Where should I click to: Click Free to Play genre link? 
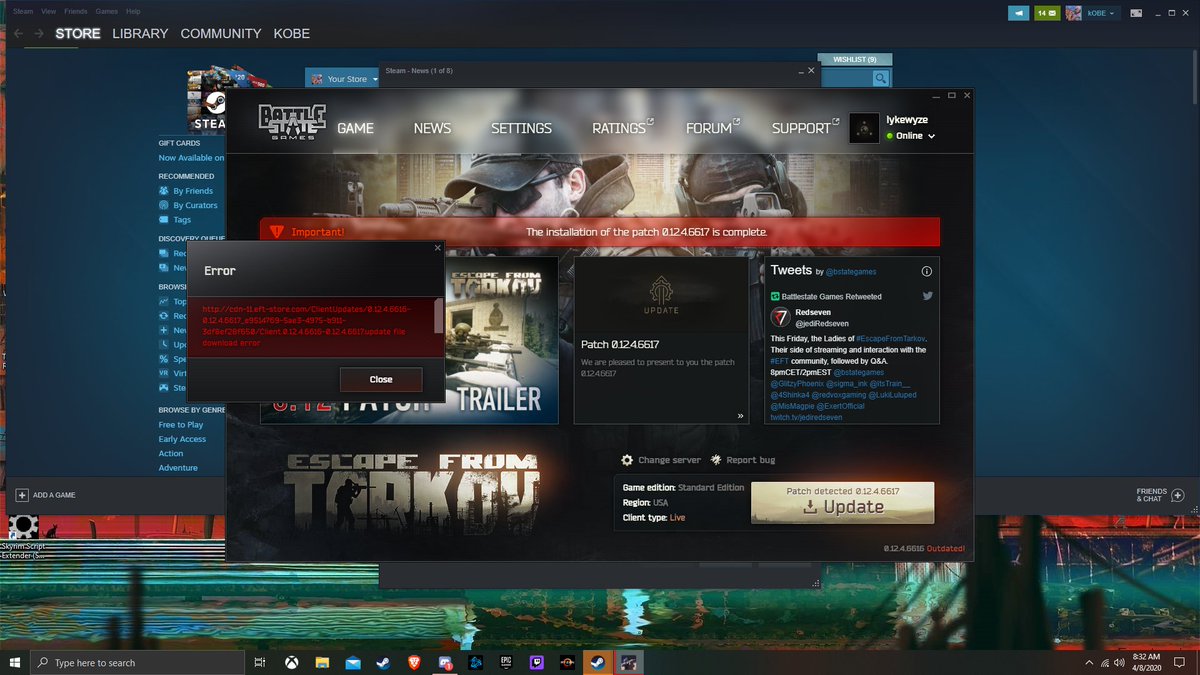point(181,425)
